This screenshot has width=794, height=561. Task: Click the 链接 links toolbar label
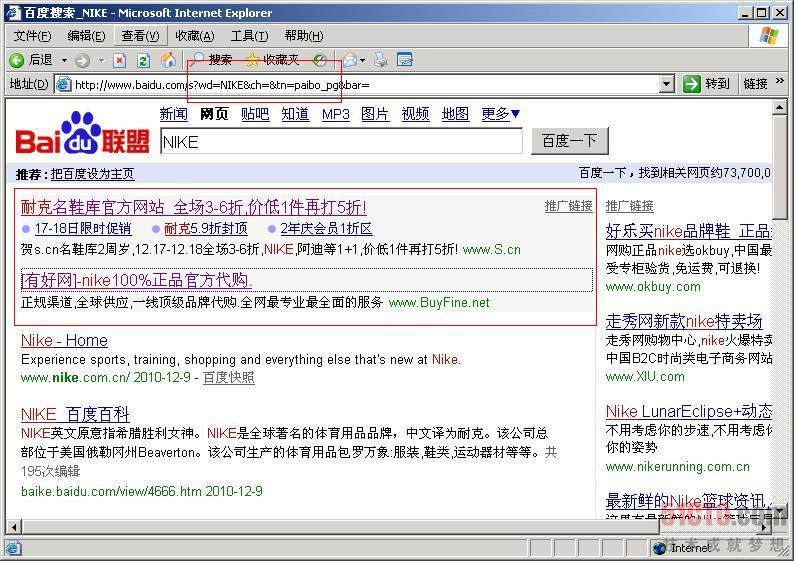(756, 84)
